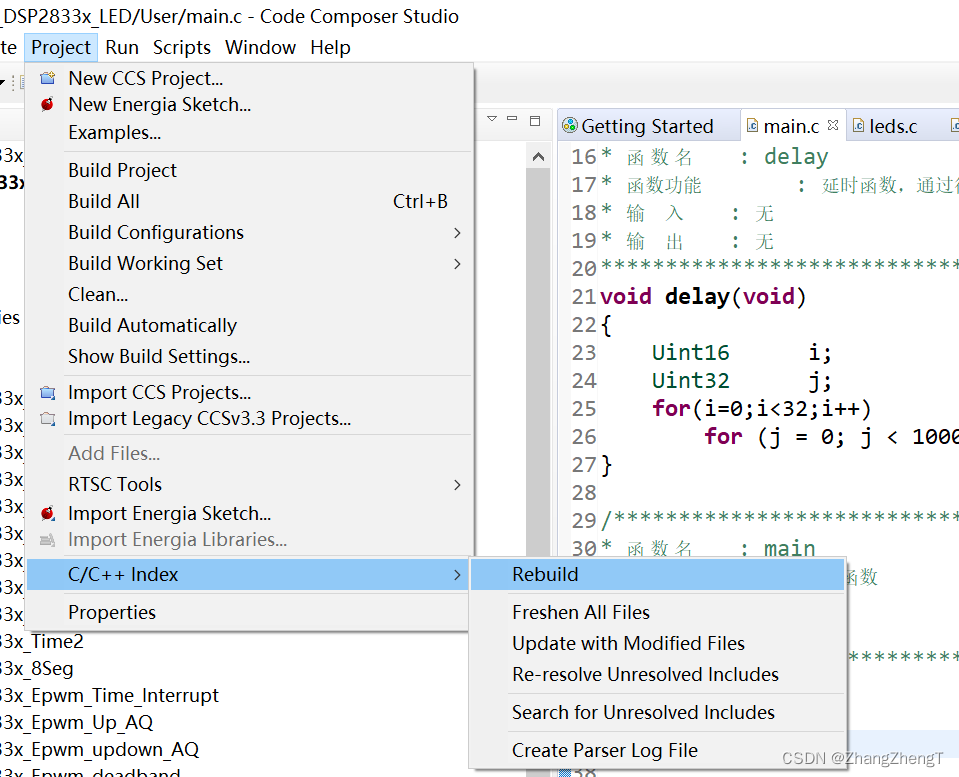Click the Import CCS Projects icon
Image resolution: width=959 pixels, height=777 pixels.
[46, 391]
